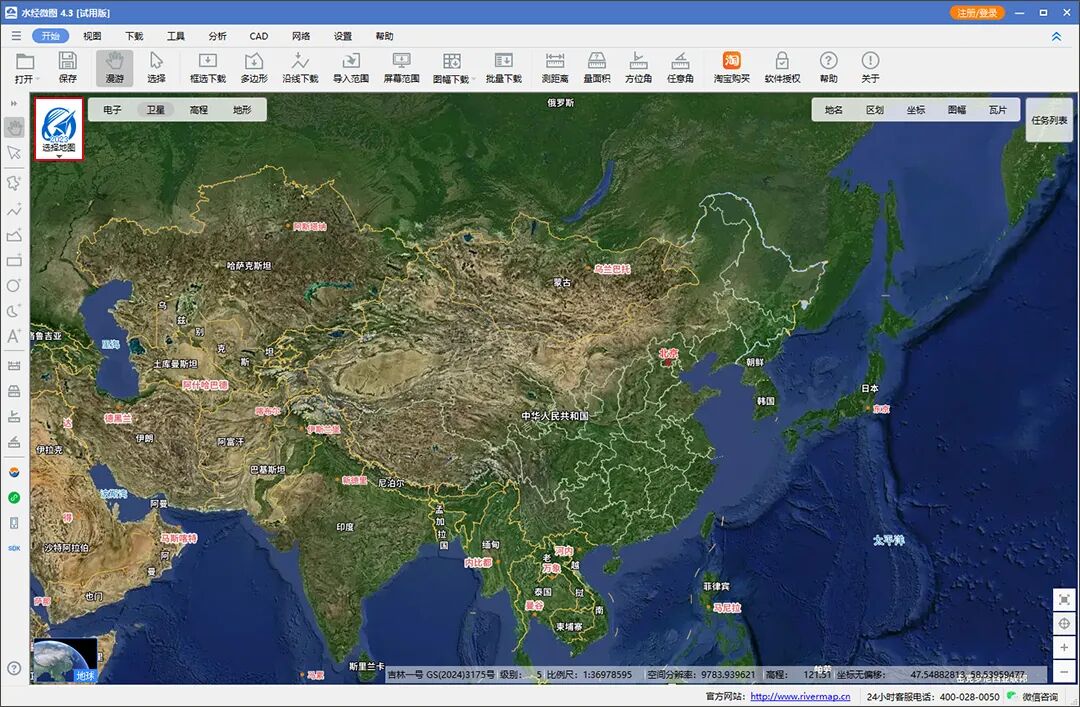This screenshot has height=707, width=1080.
Task: Open 软件授权 software license
Action: pos(782,68)
